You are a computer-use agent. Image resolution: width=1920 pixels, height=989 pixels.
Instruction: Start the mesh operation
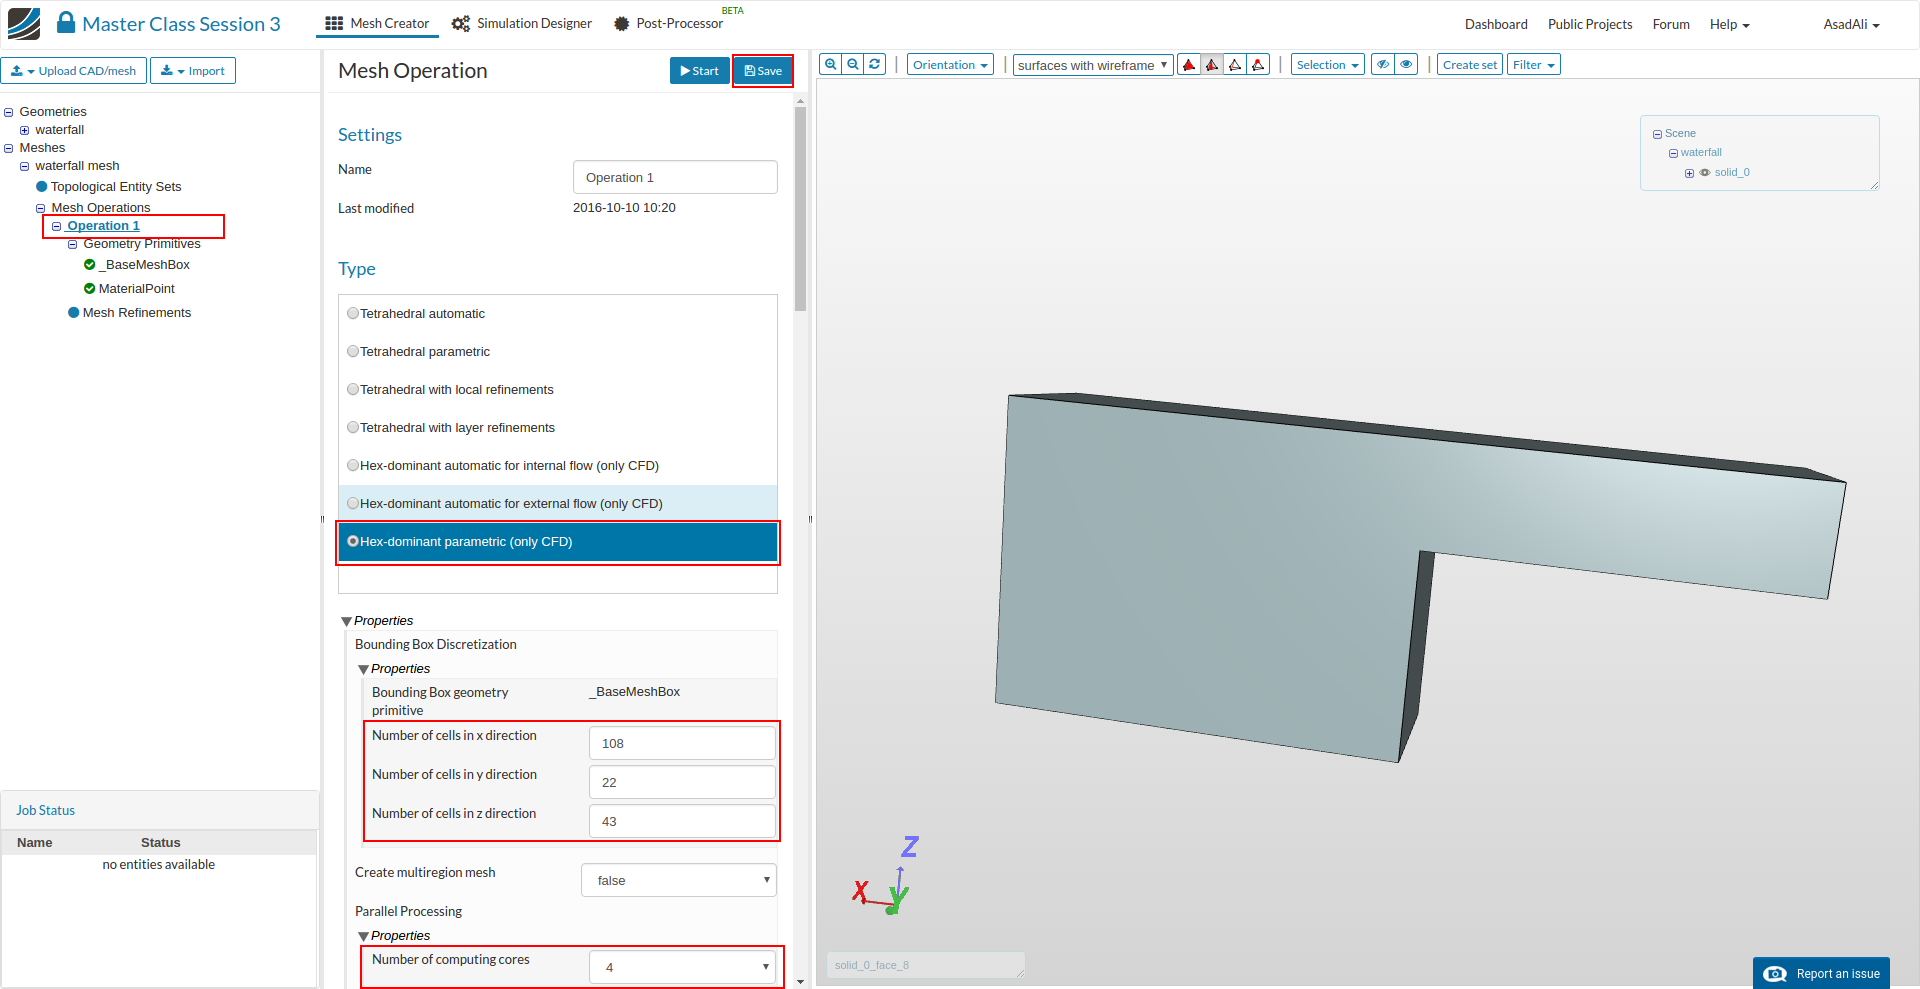click(x=699, y=71)
